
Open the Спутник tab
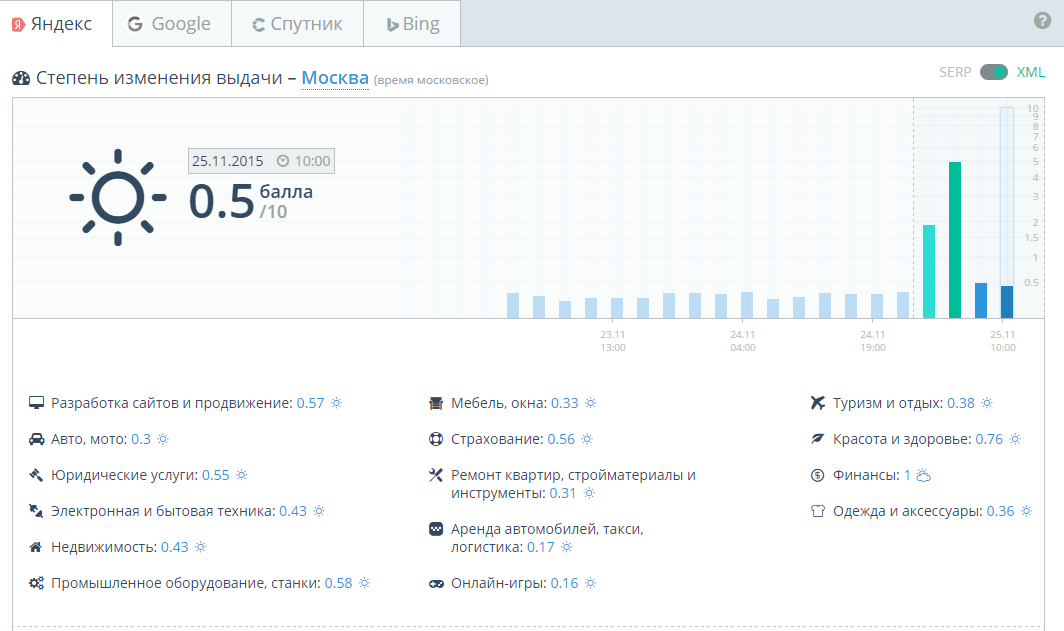297,24
